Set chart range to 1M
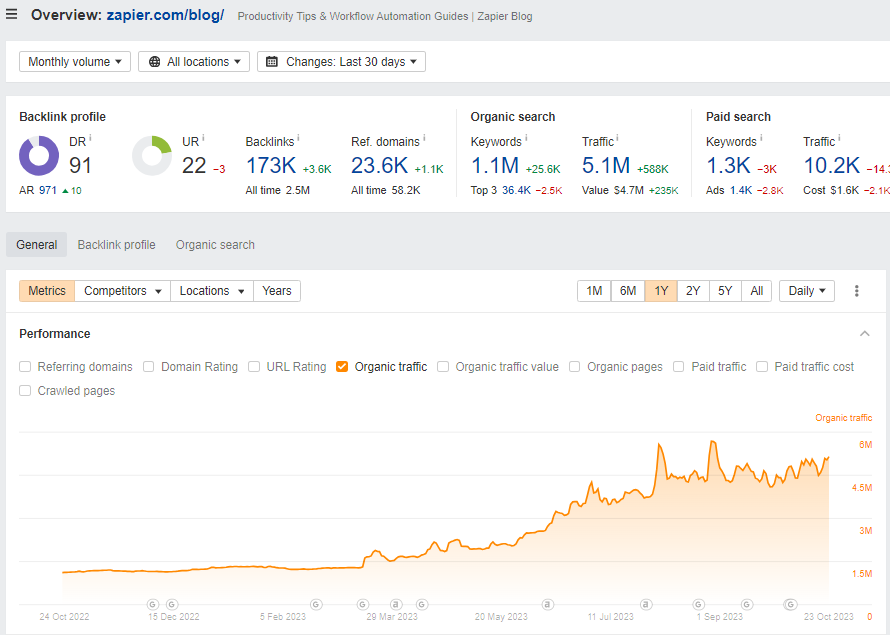Screen dimensions: 890x635 point(594,291)
